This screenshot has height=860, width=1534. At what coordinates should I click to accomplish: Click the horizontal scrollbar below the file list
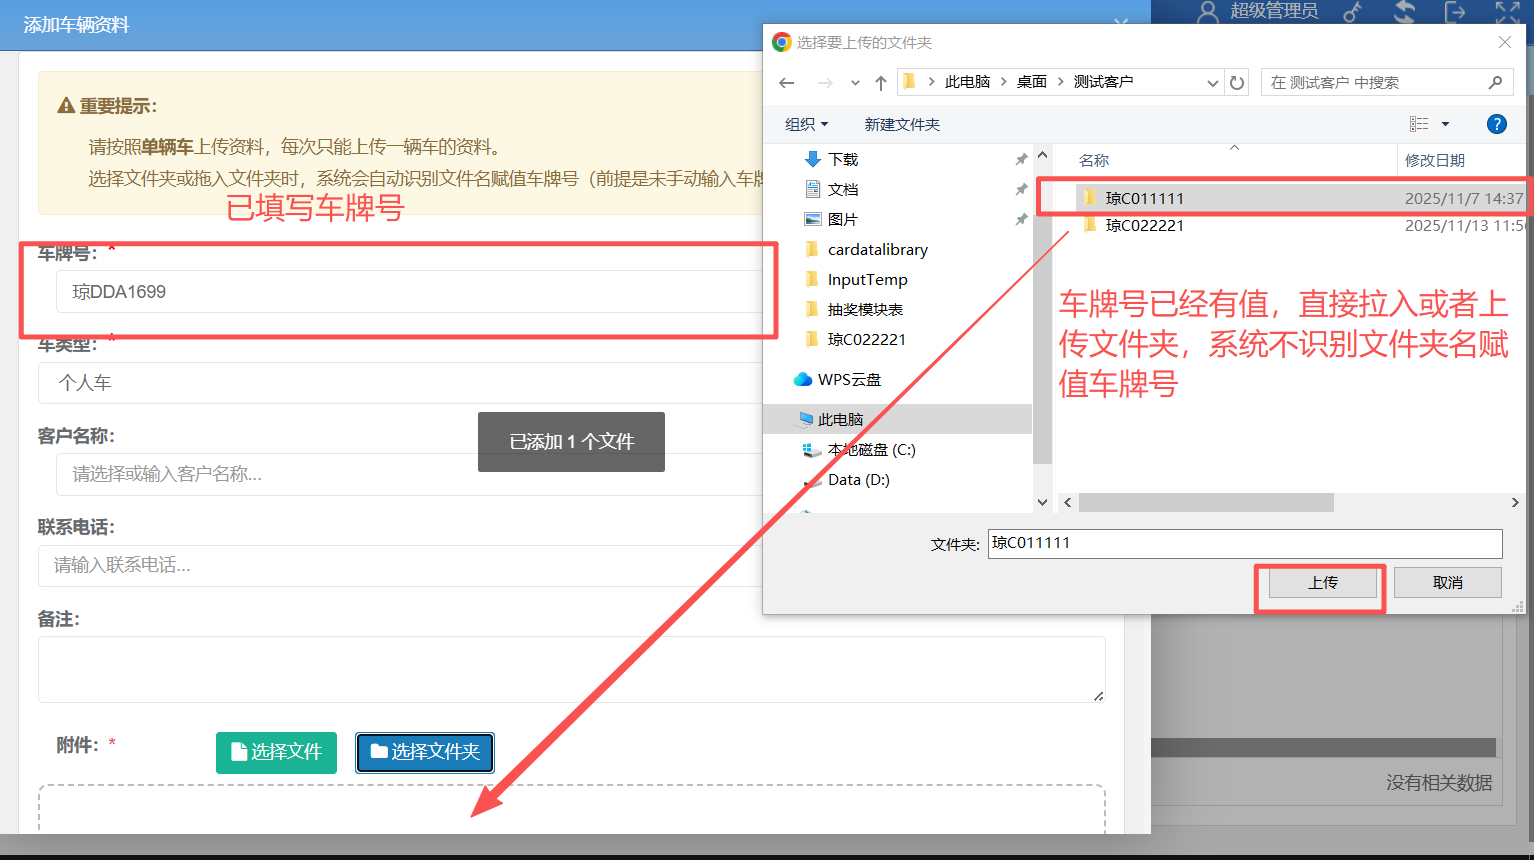pyautogui.click(x=1205, y=503)
